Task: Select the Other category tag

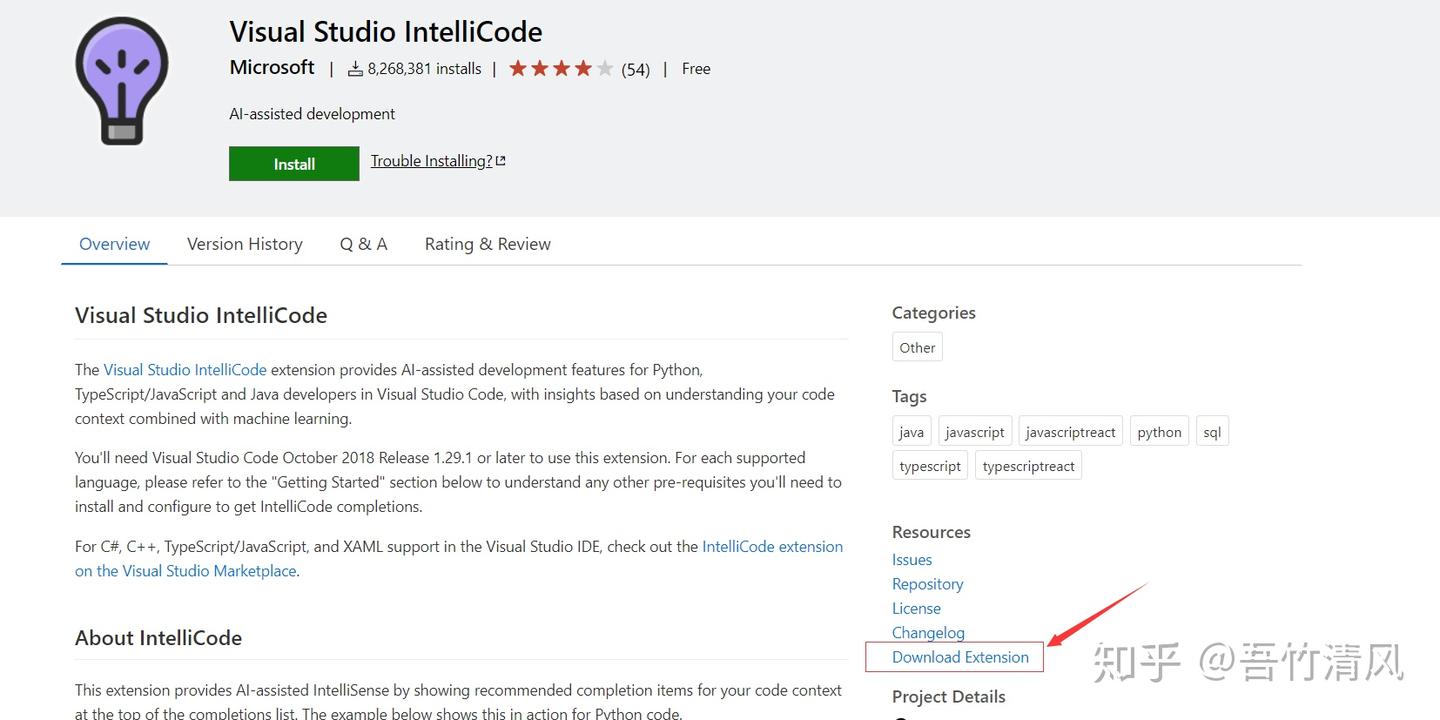Action: click(917, 348)
